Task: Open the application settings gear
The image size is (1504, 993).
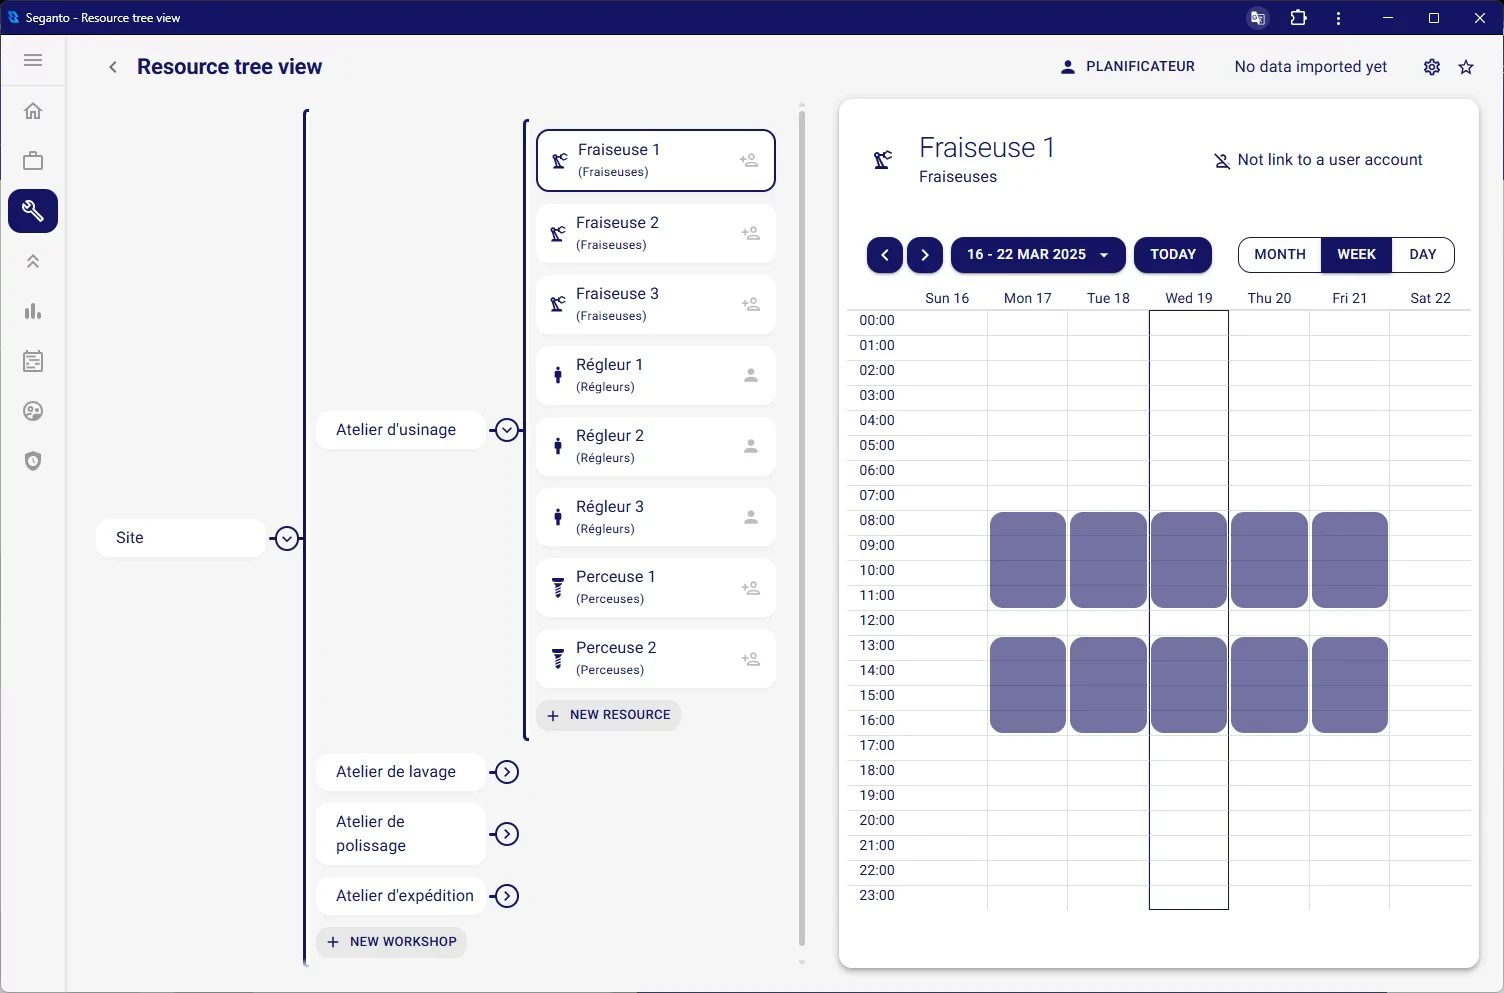Action: [x=1431, y=67]
